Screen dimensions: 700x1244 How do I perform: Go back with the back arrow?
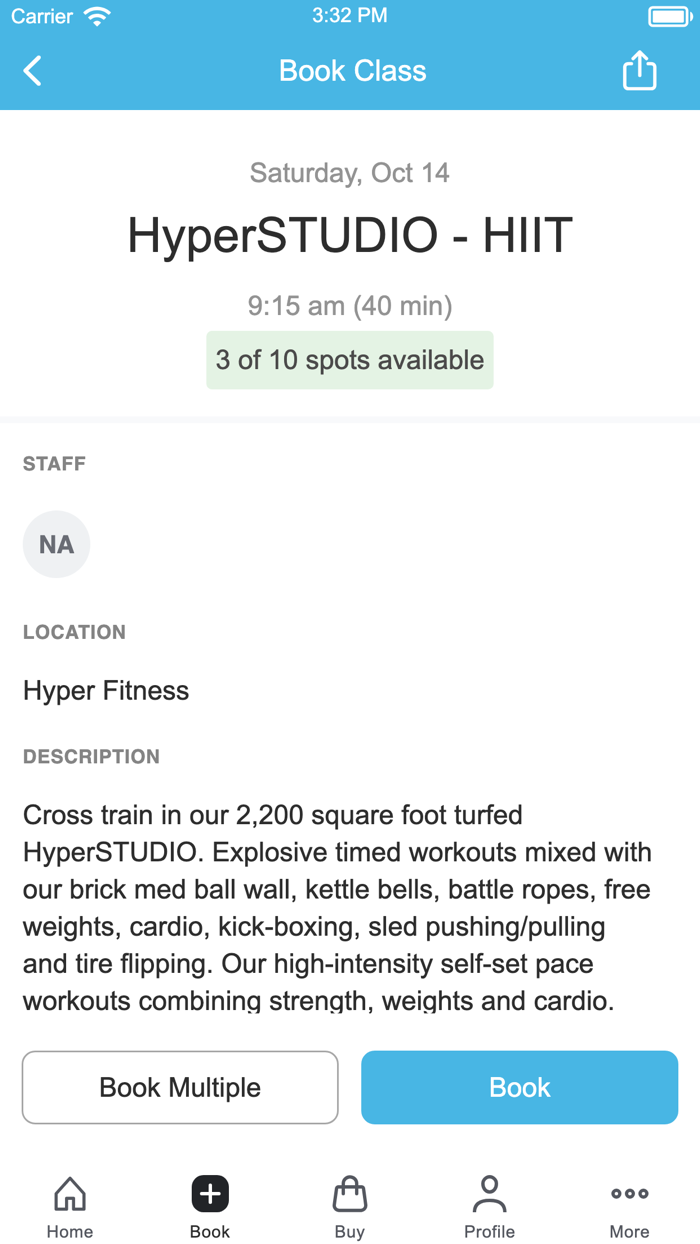[x=32, y=70]
